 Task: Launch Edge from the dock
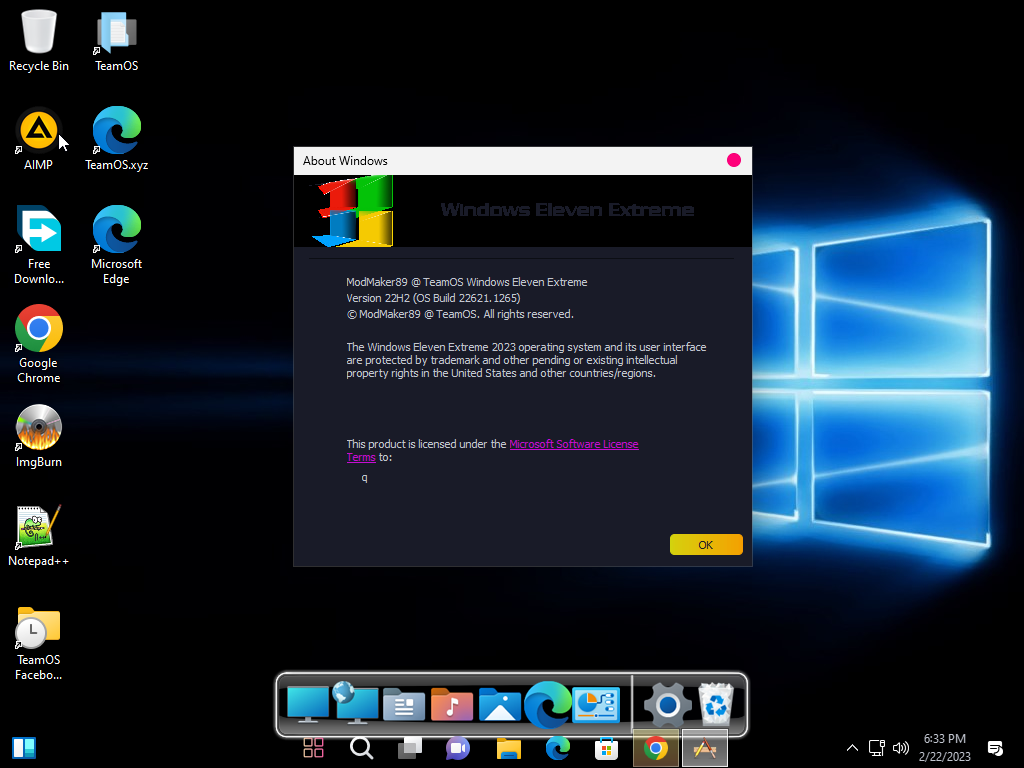(x=547, y=704)
